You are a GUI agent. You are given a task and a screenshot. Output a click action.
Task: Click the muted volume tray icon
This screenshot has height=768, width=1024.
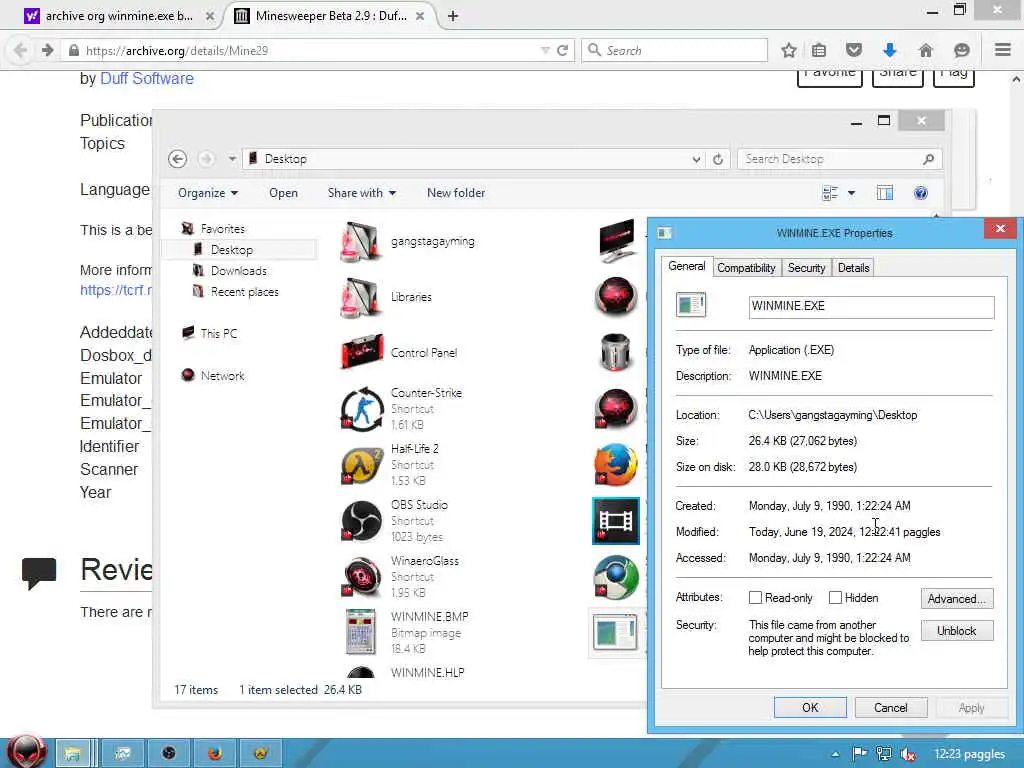tap(908, 754)
